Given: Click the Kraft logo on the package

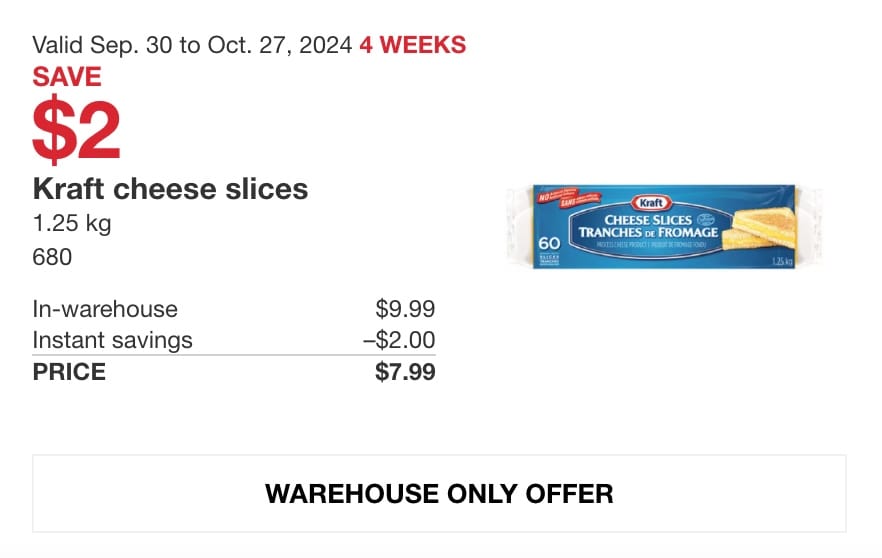Looking at the screenshot, I should click(x=651, y=202).
